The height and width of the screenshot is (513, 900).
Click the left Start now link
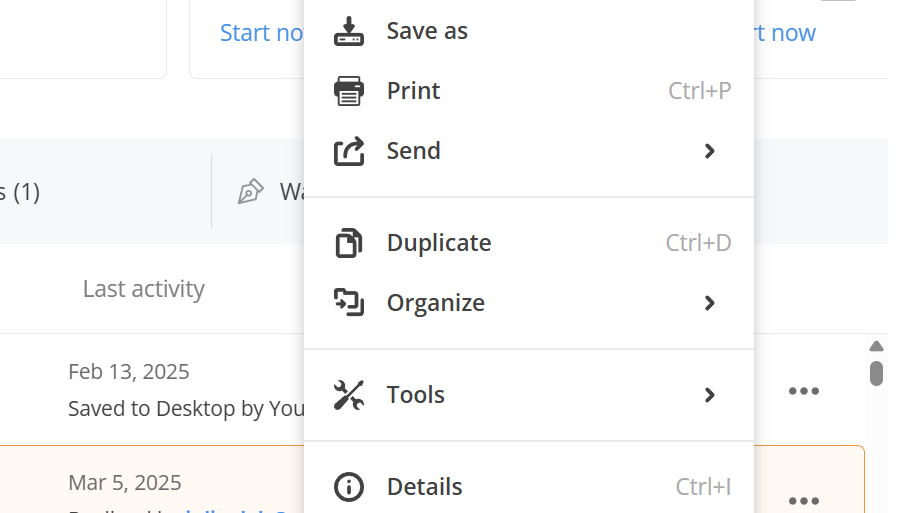click(x=262, y=33)
